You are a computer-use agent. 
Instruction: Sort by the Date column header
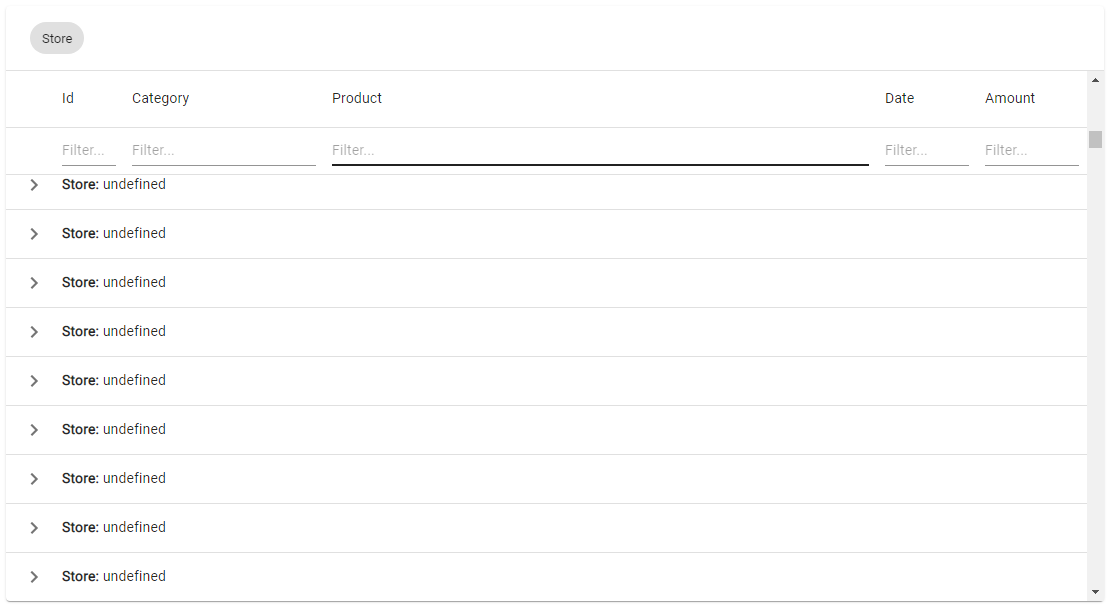(899, 98)
